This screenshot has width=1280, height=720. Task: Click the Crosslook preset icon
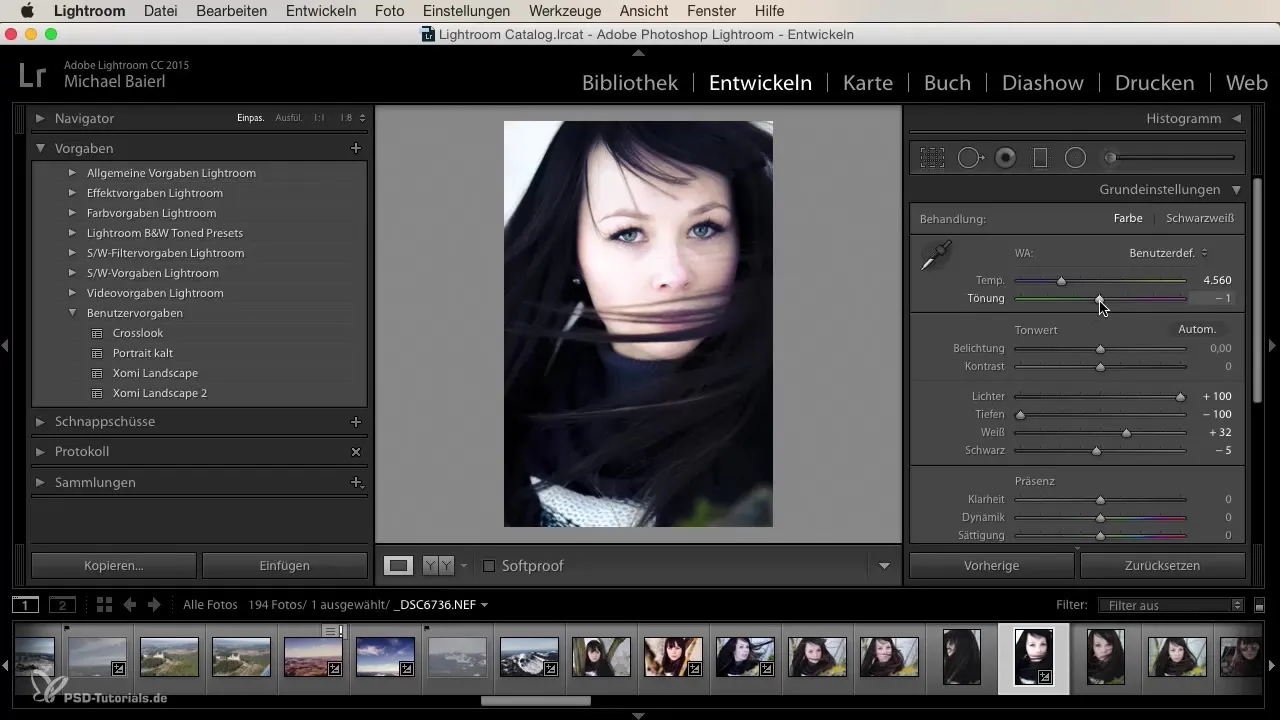coord(97,333)
